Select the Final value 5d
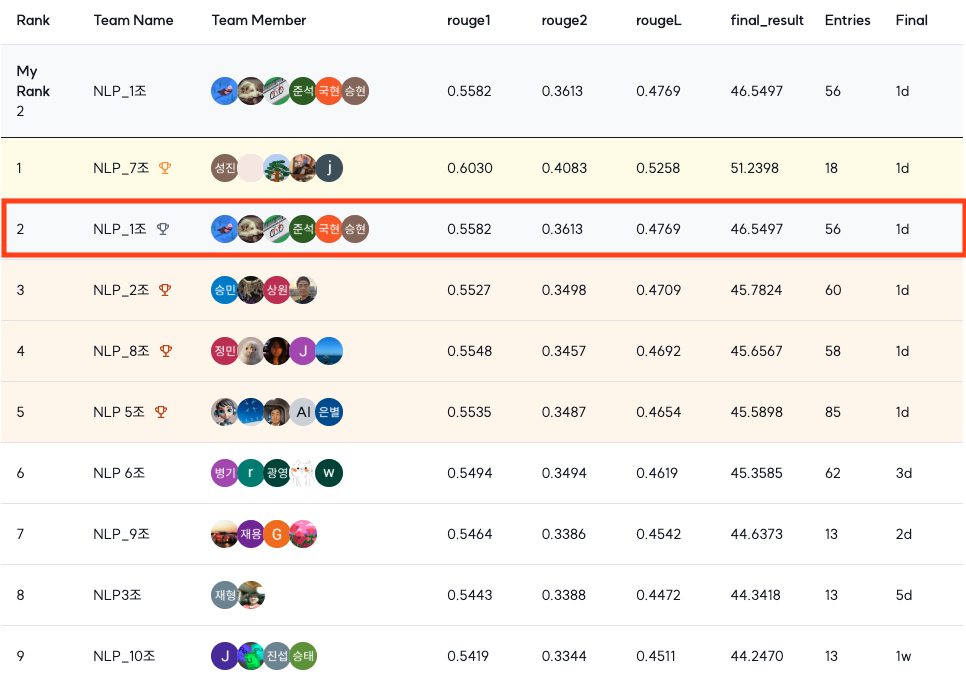This screenshot has height=686, width=966. click(904, 594)
